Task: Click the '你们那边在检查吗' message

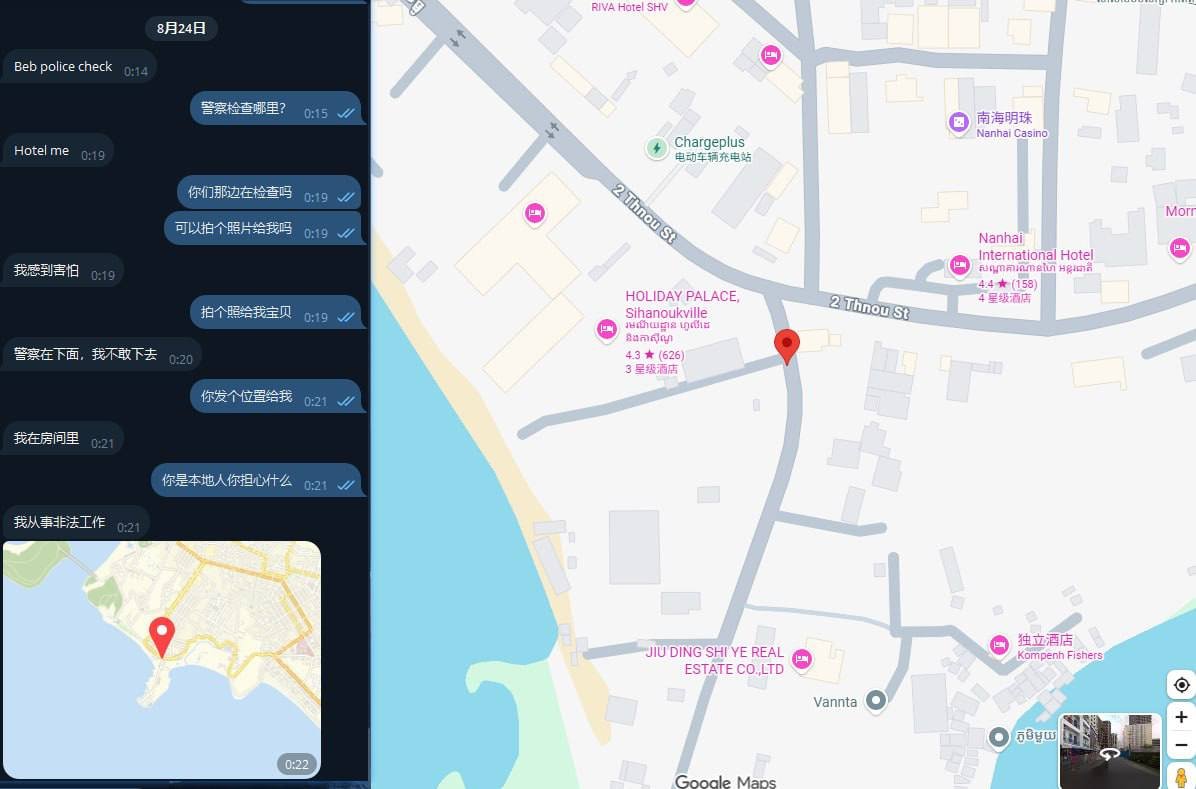Action: [268, 192]
